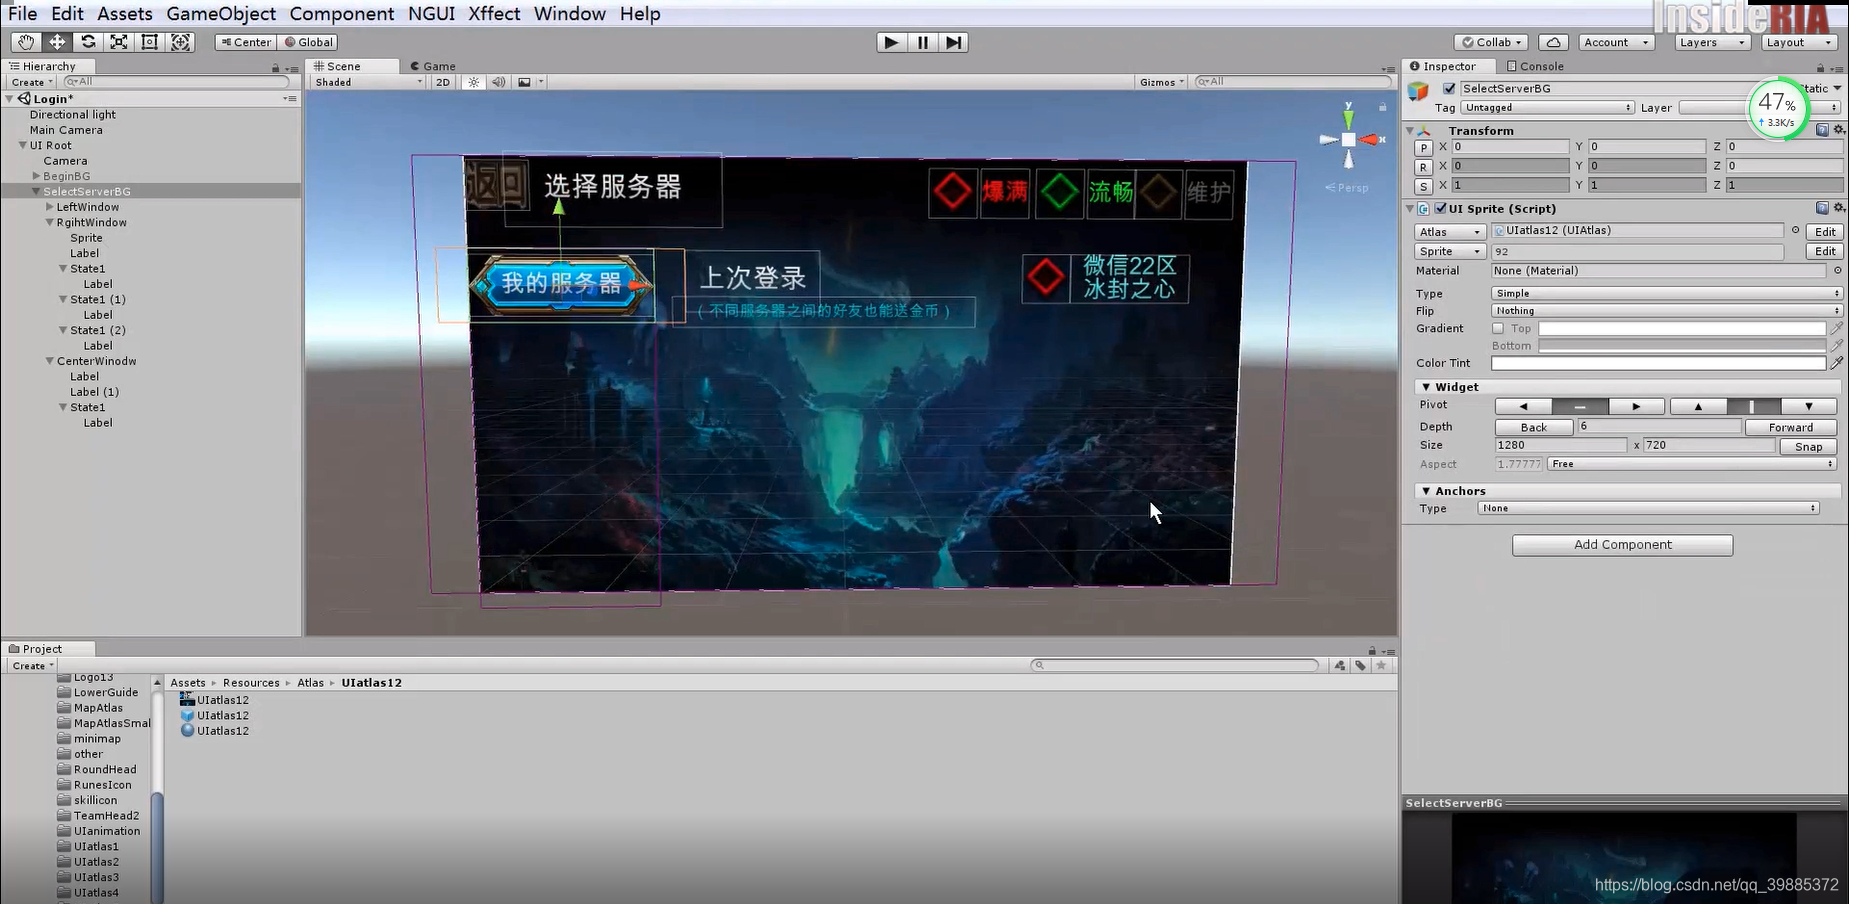1849x904 pixels.
Task: Click the Depth Forward button
Action: 1790,427
